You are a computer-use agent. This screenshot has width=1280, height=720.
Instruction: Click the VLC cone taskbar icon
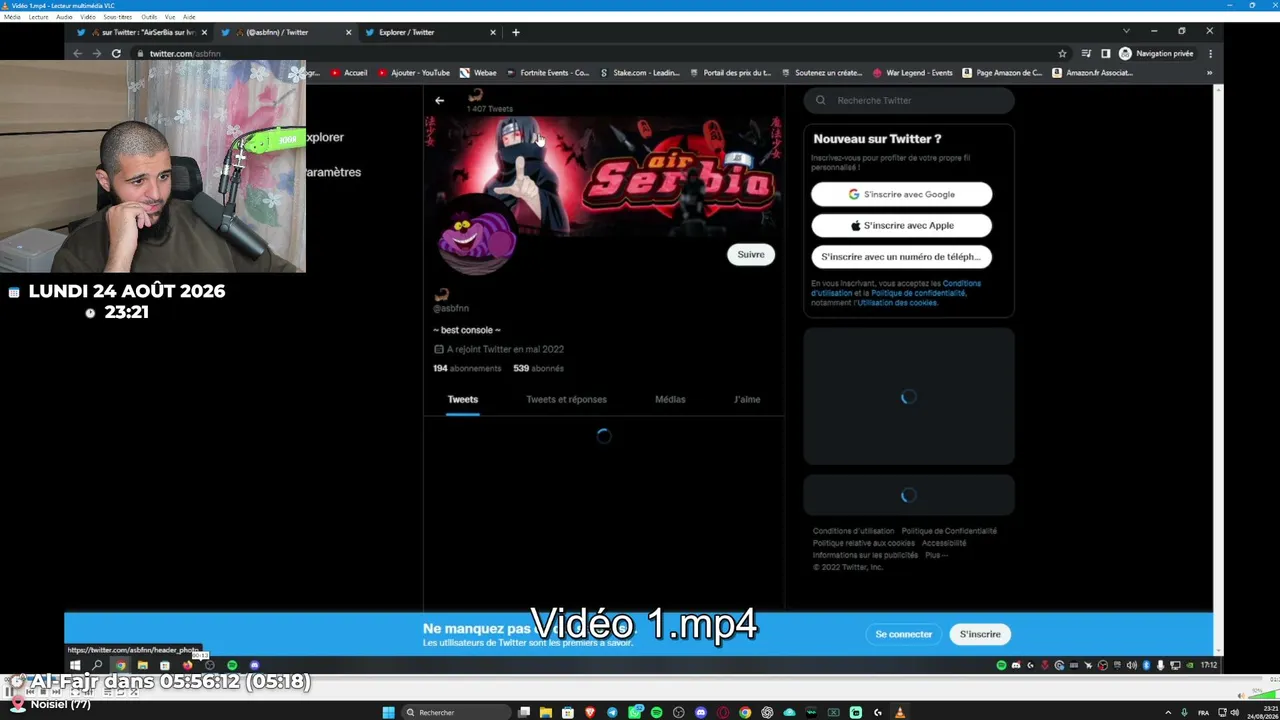[x=900, y=712]
